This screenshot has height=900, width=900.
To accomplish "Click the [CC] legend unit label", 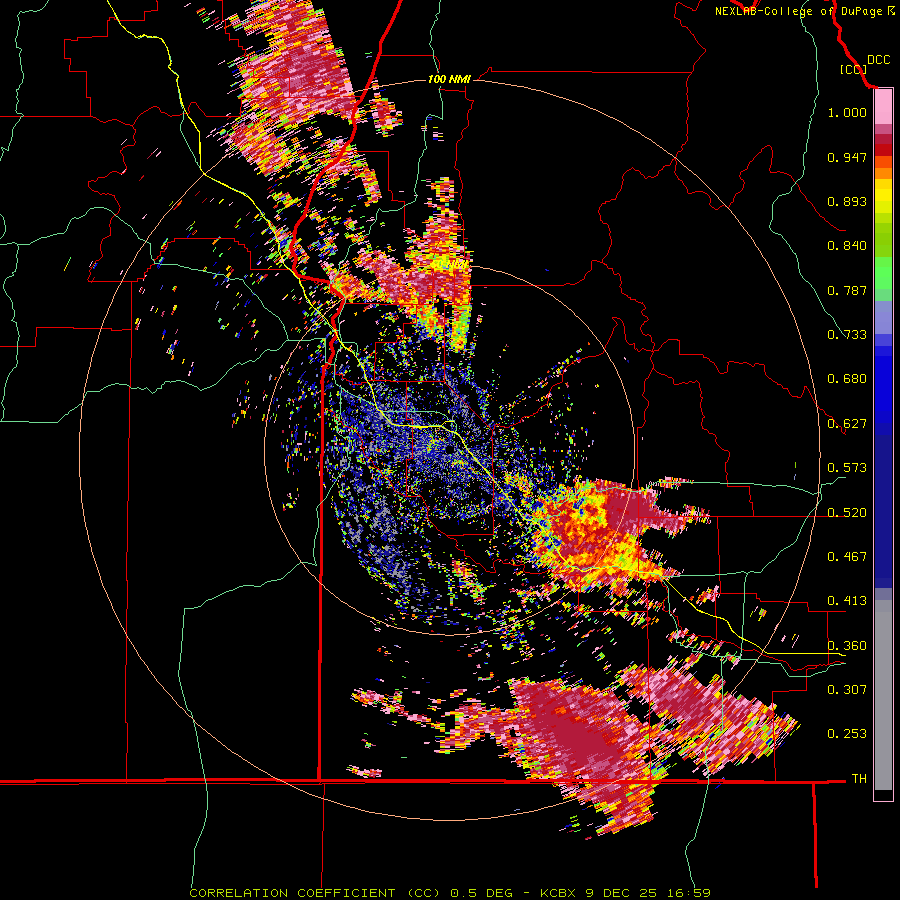I will [853, 69].
